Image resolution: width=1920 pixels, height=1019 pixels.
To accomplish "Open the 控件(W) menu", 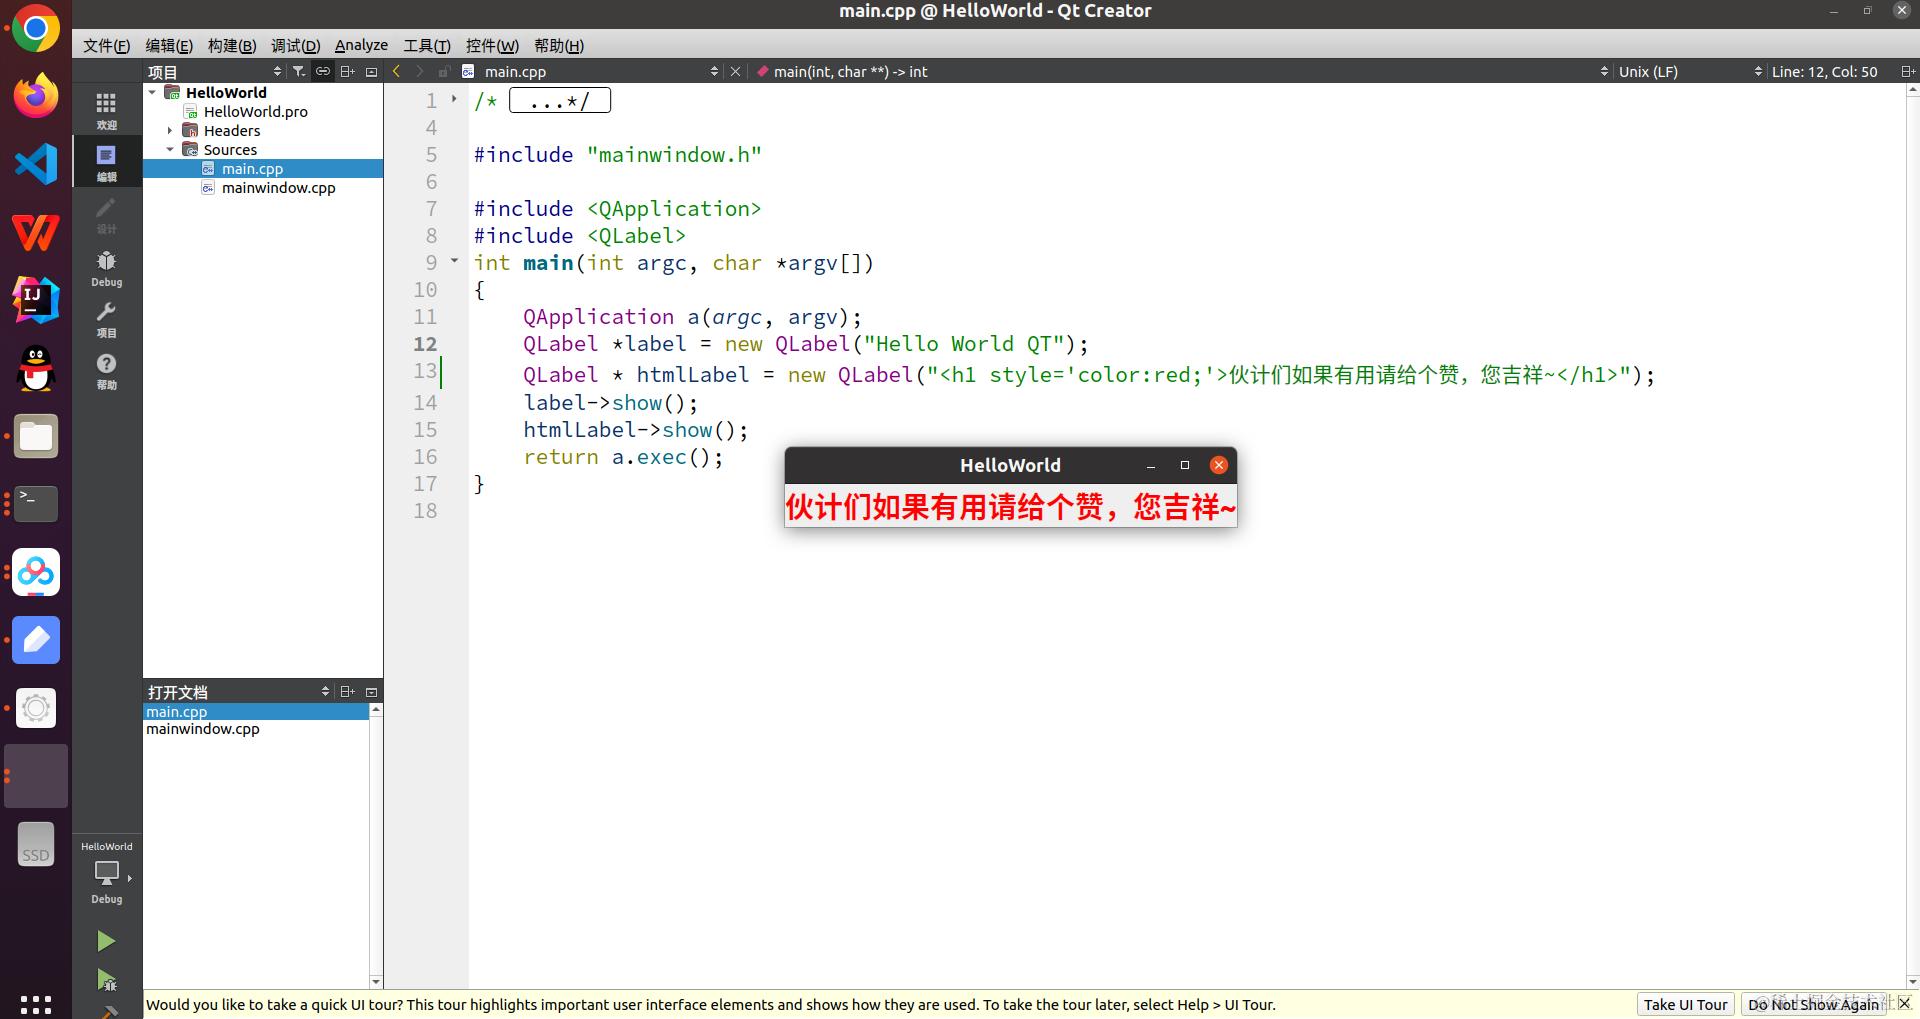I will click(492, 45).
